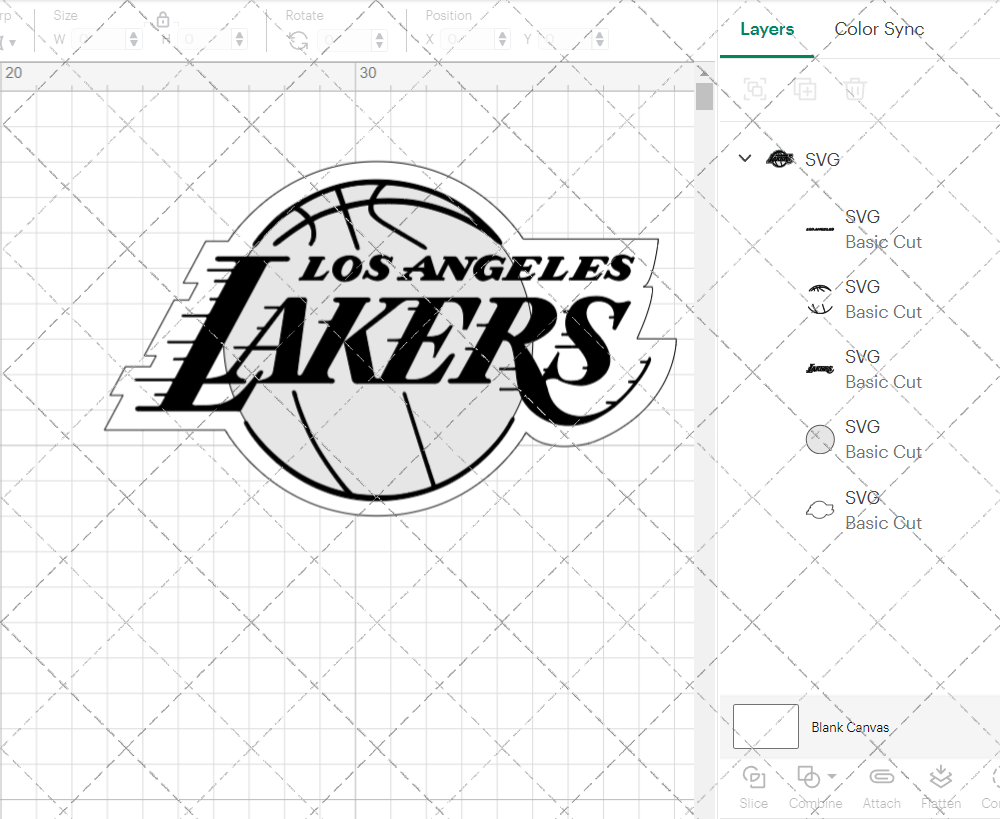Screen dimensions: 1000x819
Task: Click the Size H input field
Action: tap(205, 40)
